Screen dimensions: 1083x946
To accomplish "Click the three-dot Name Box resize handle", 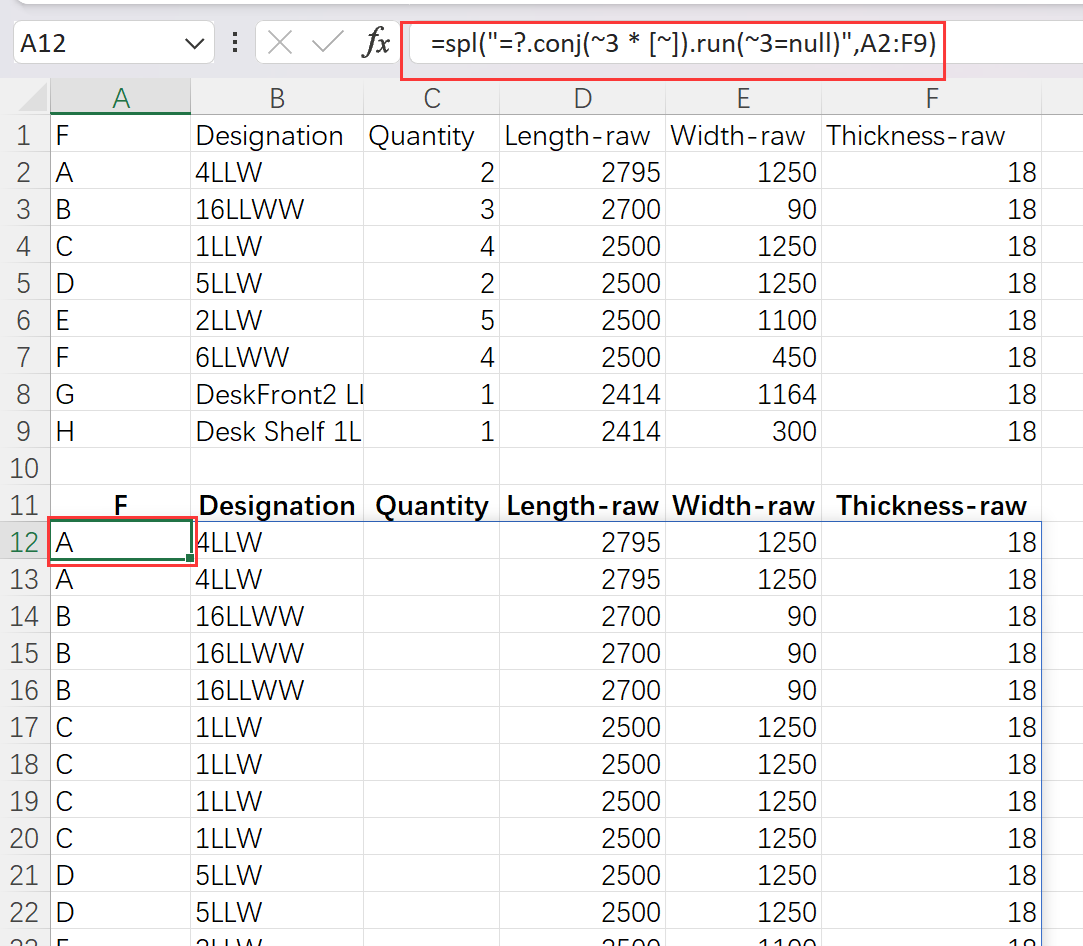I will tap(235, 43).
